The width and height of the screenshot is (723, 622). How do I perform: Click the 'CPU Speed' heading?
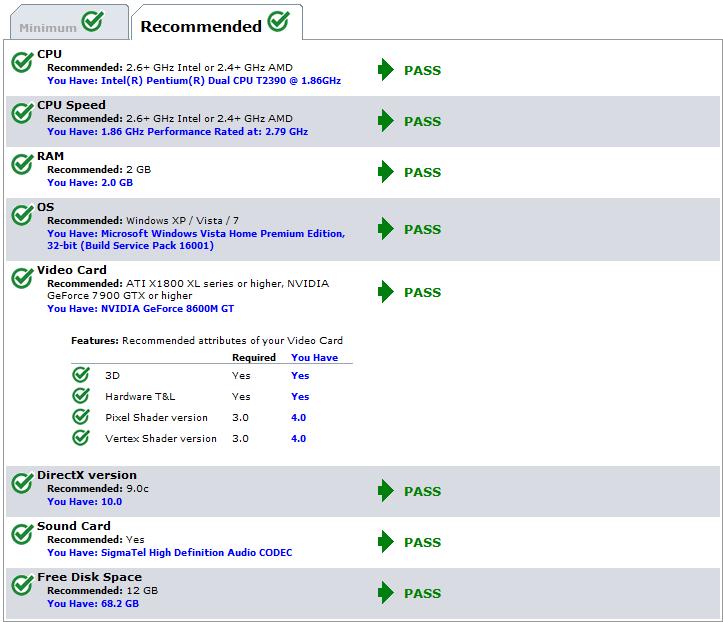[71, 105]
